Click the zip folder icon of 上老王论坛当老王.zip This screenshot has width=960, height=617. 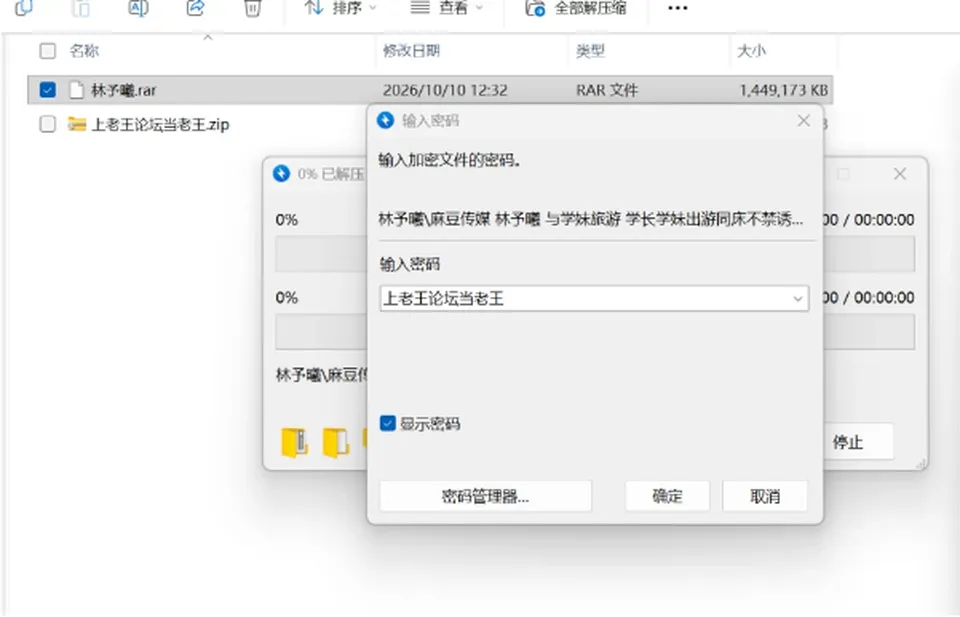77,124
